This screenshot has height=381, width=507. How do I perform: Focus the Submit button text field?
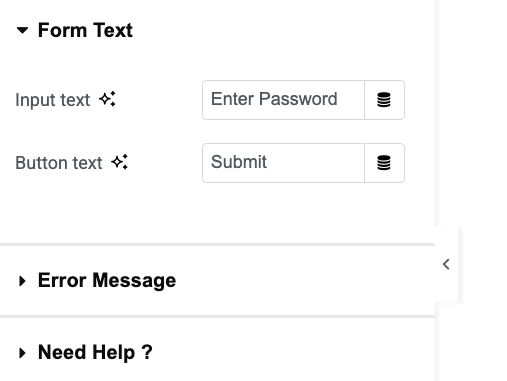(x=283, y=163)
